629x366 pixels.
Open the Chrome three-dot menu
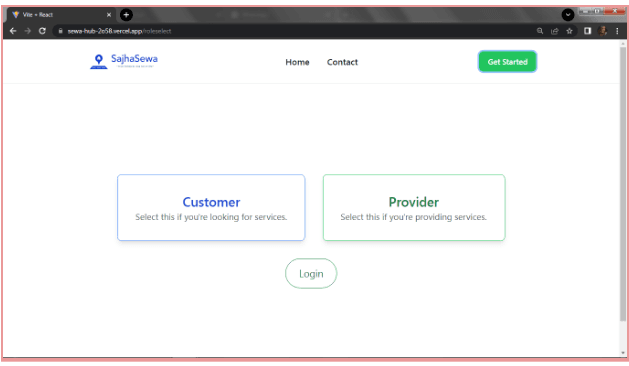[x=617, y=31]
